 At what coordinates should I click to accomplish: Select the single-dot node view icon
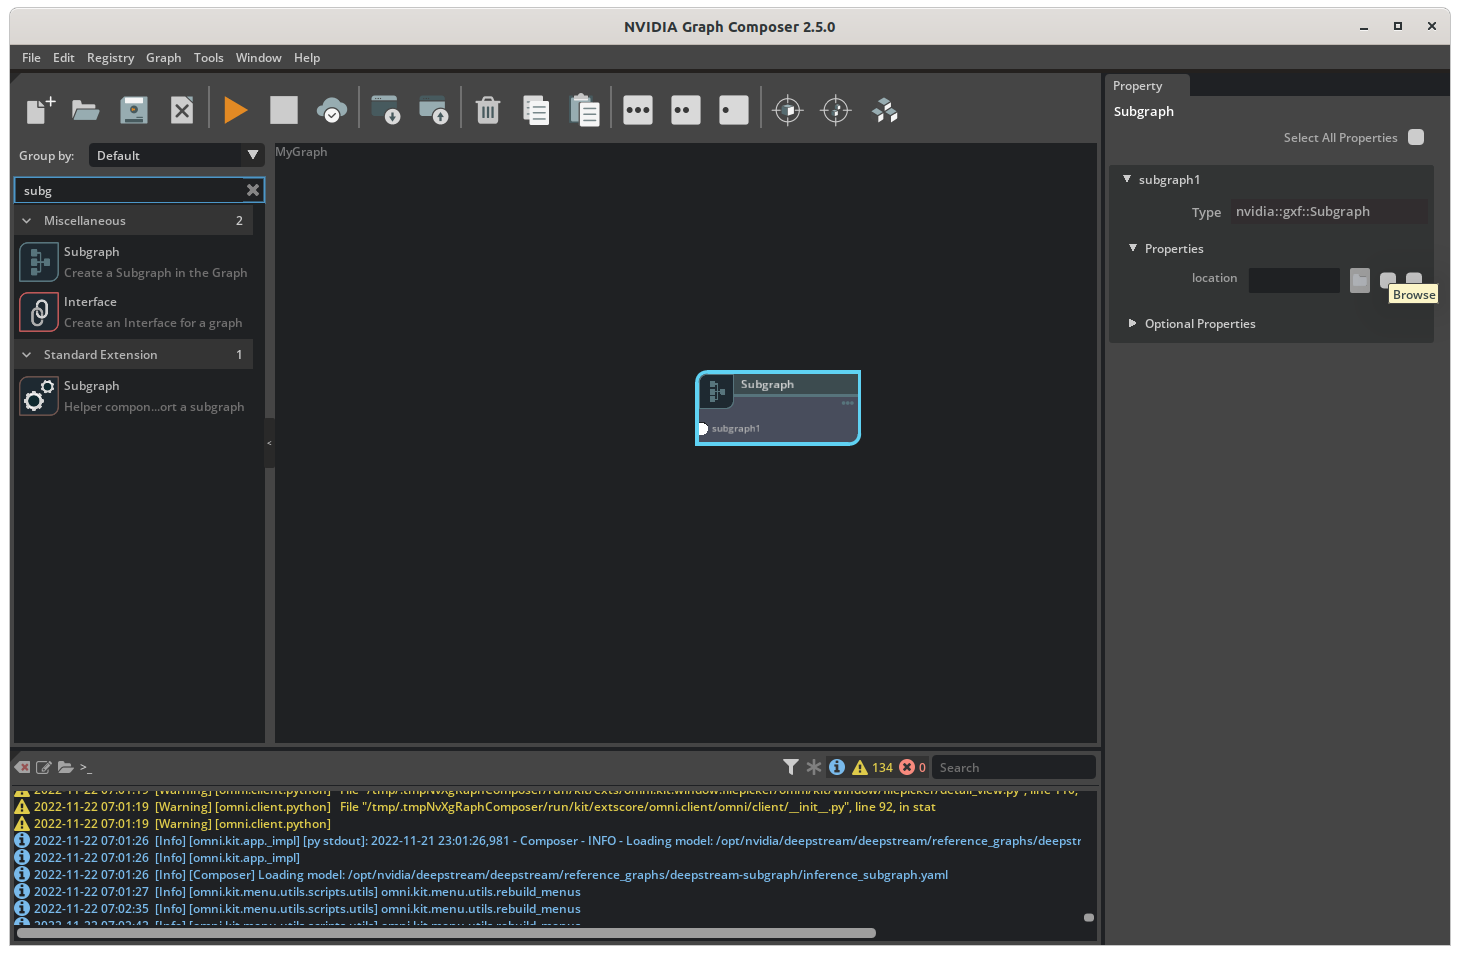734,110
